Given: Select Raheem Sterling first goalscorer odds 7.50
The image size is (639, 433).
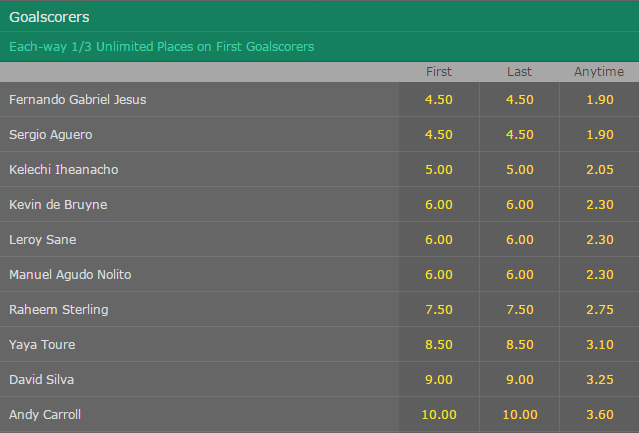Looking at the screenshot, I should point(439,310).
